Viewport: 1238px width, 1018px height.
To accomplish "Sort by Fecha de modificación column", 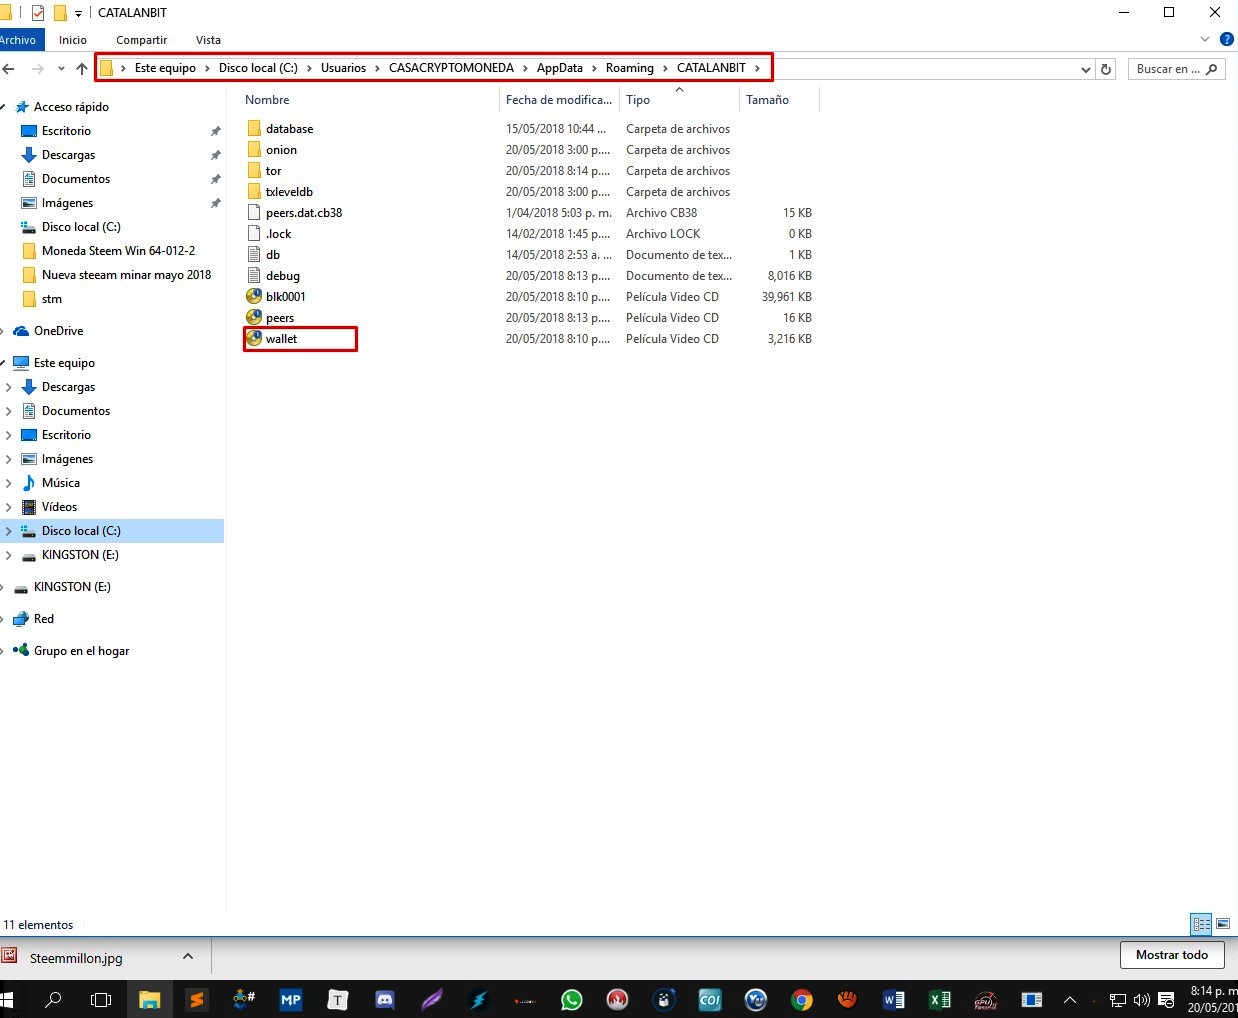I will pos(559,100).
